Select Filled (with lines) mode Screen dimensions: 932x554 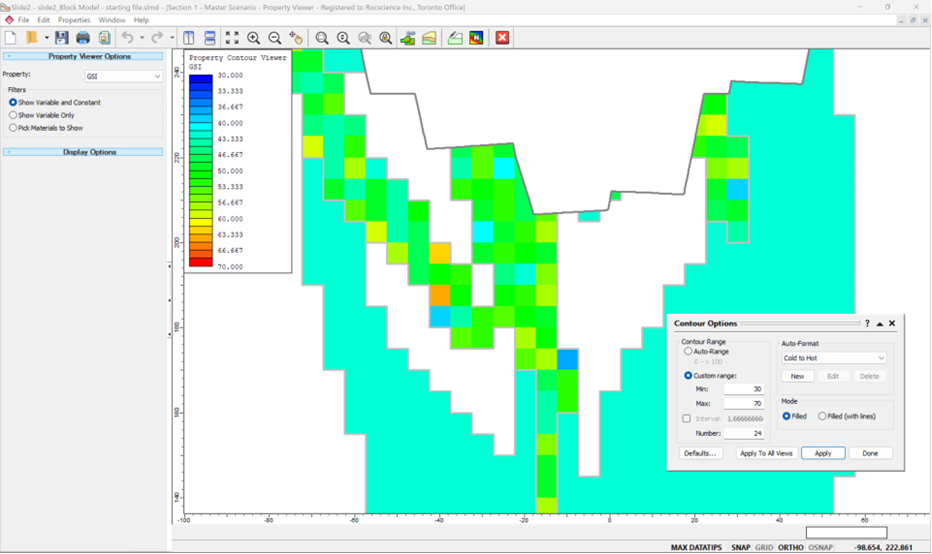pyautogui.click(x=823, y=416)
